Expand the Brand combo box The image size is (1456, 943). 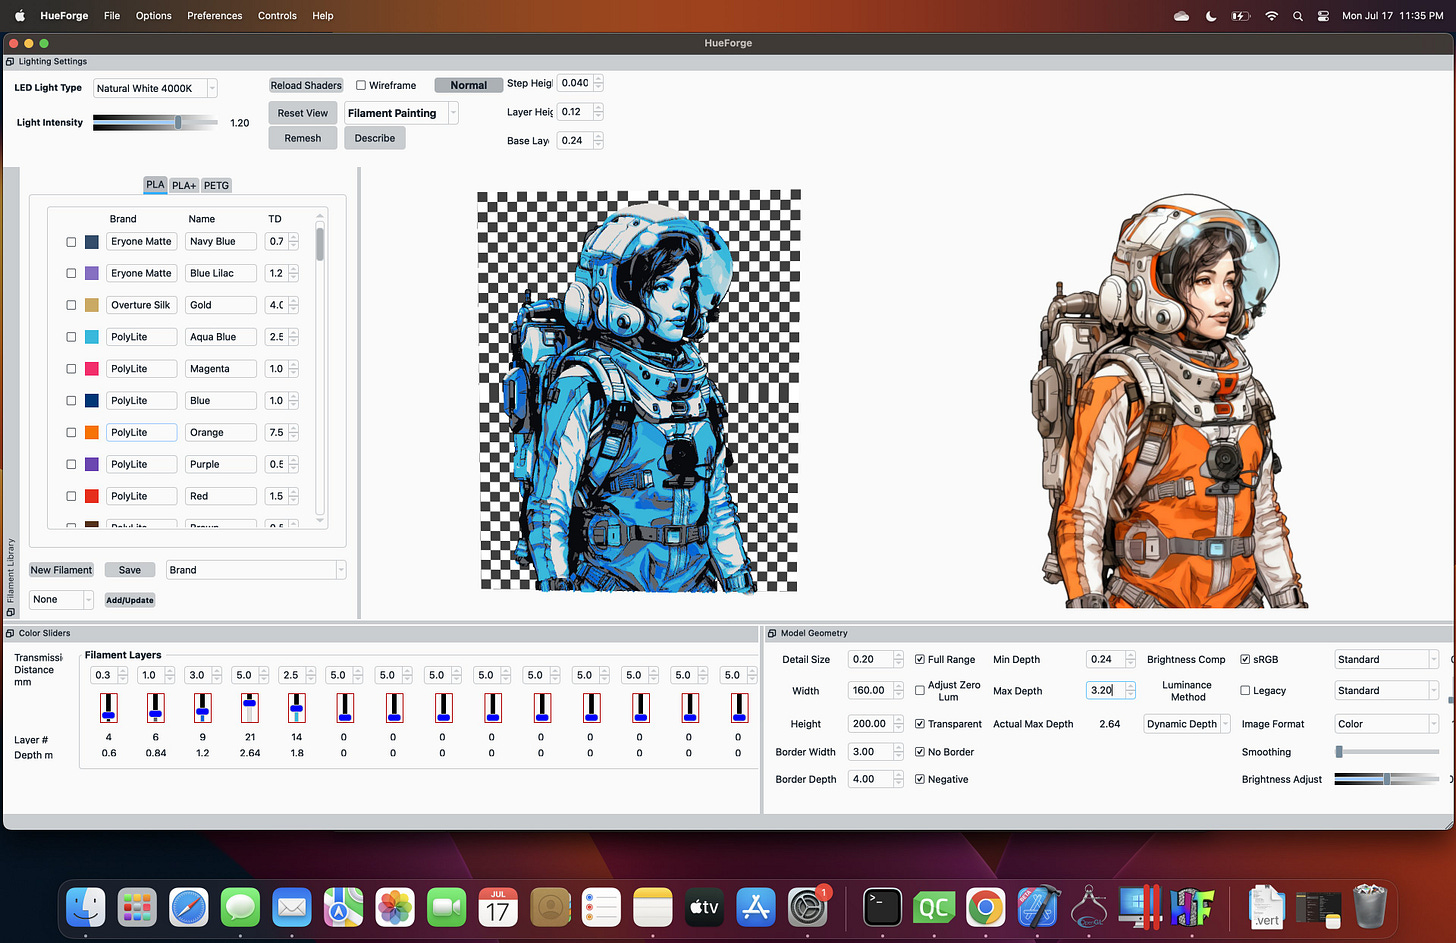[256, 570]
